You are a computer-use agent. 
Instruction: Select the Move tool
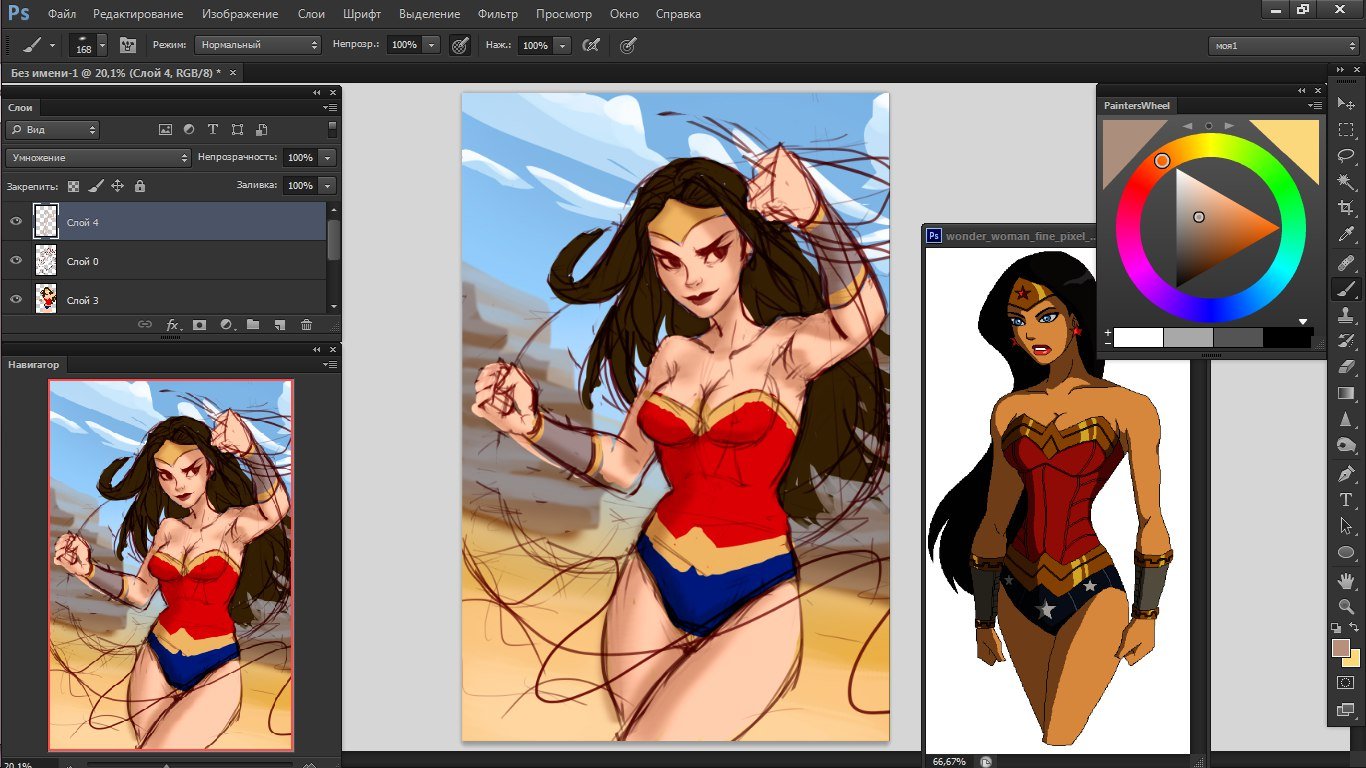click(1346, 104)
